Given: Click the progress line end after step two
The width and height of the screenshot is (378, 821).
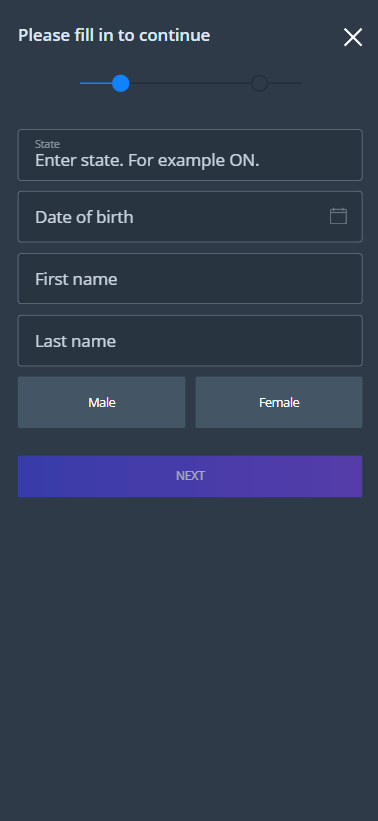Looking at the screenshot, I should pyautogui.click(x=284, y=83).
